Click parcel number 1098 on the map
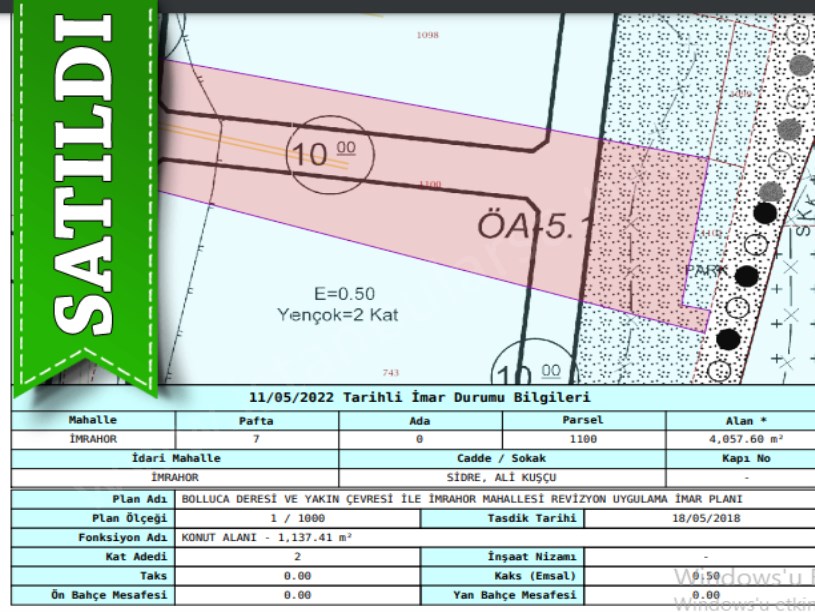Image resolution: width=815 pixels, height=612 pixels. (x=427, y=35)
